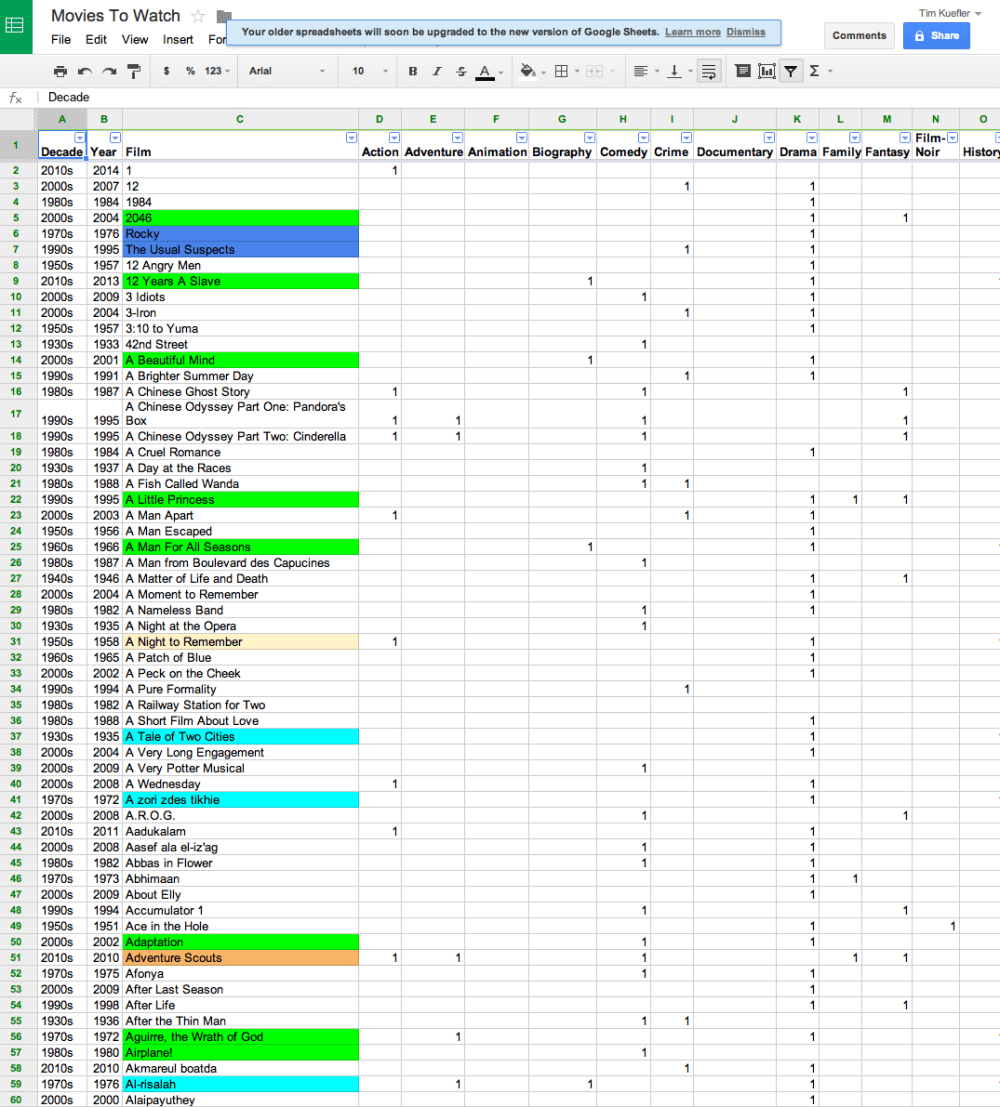Image resolution: width=1000 pixels, height=1107 pixels.
Task: Open the font size dropdown
Action: pos(368,71)
